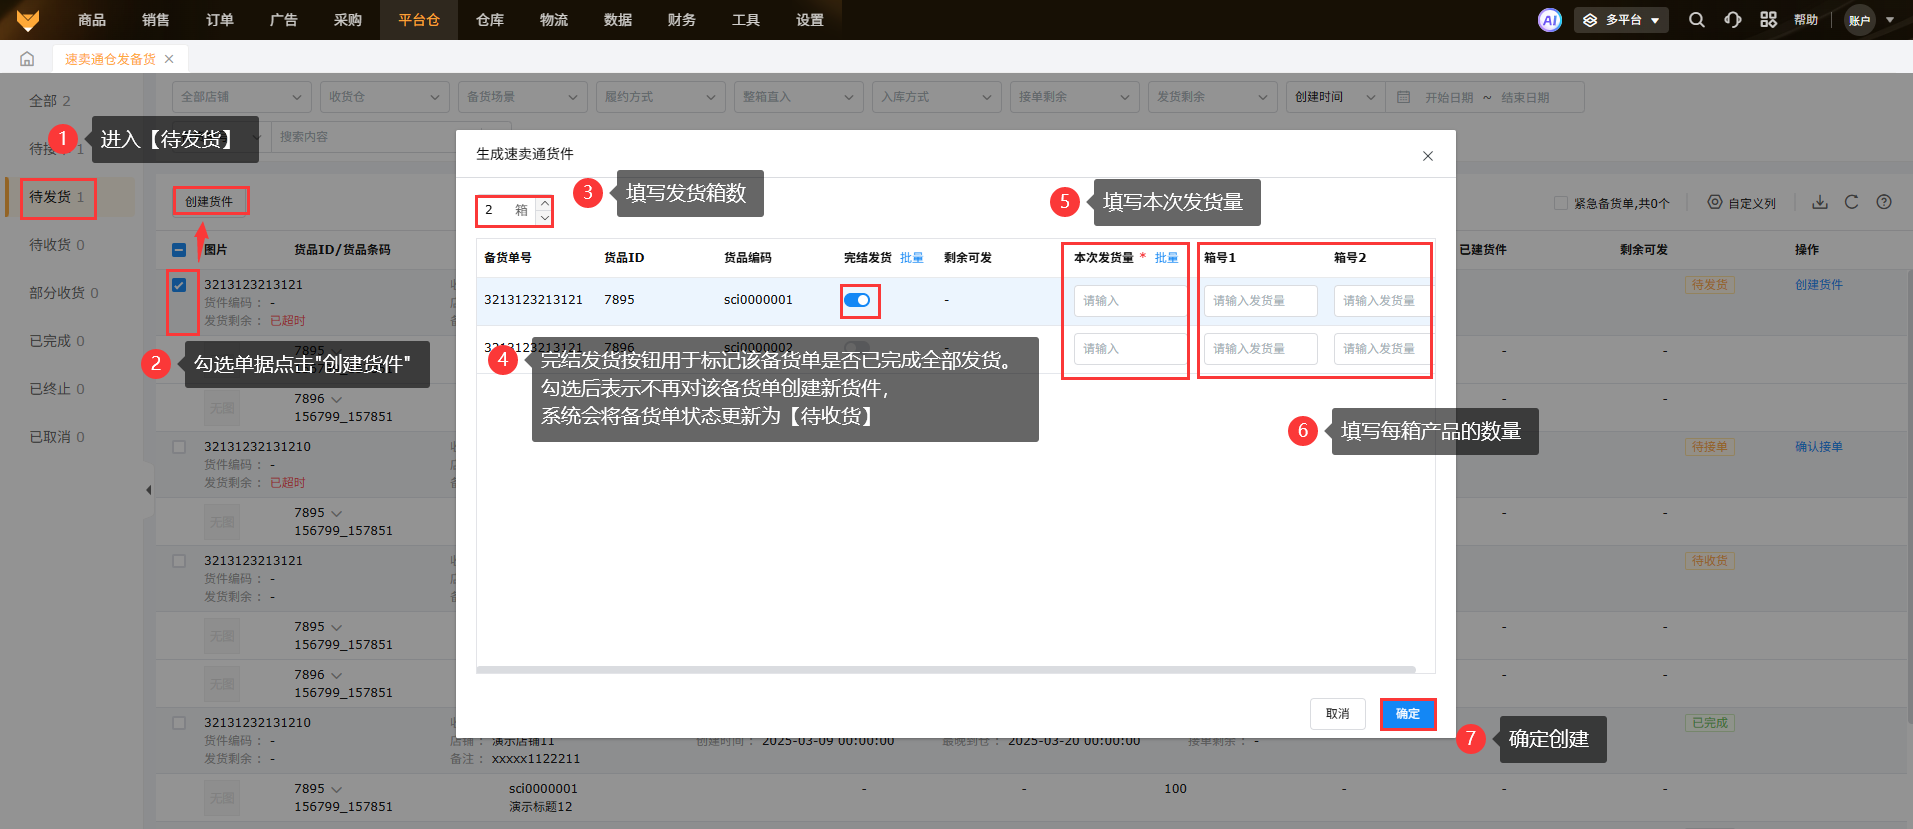Toggle the 完结发货 switch for item 7895
Image resolution: width=1913 pixels, height=829 pixels.
[x=857, y=300]
